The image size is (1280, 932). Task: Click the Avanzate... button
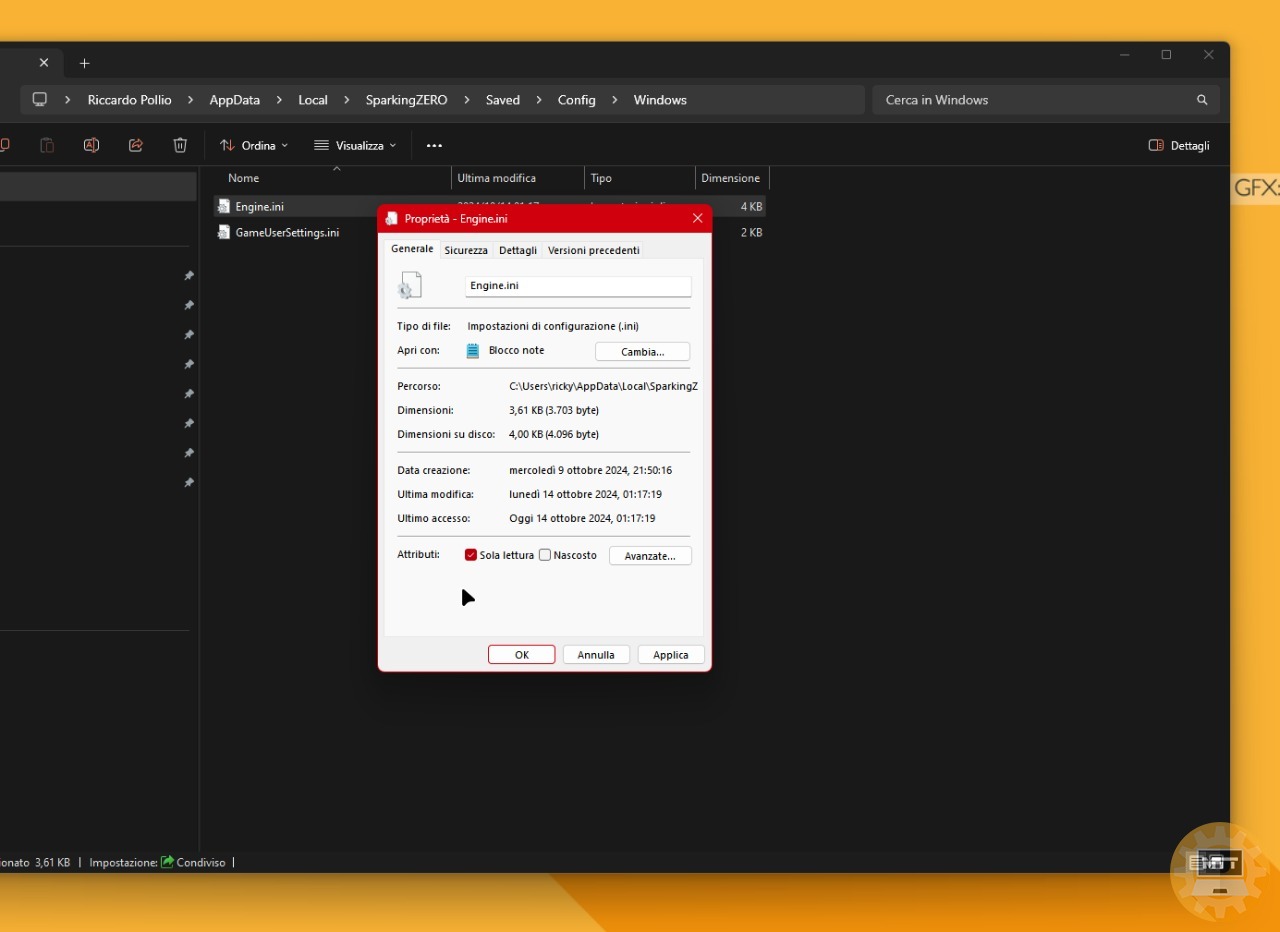point(650,556)
